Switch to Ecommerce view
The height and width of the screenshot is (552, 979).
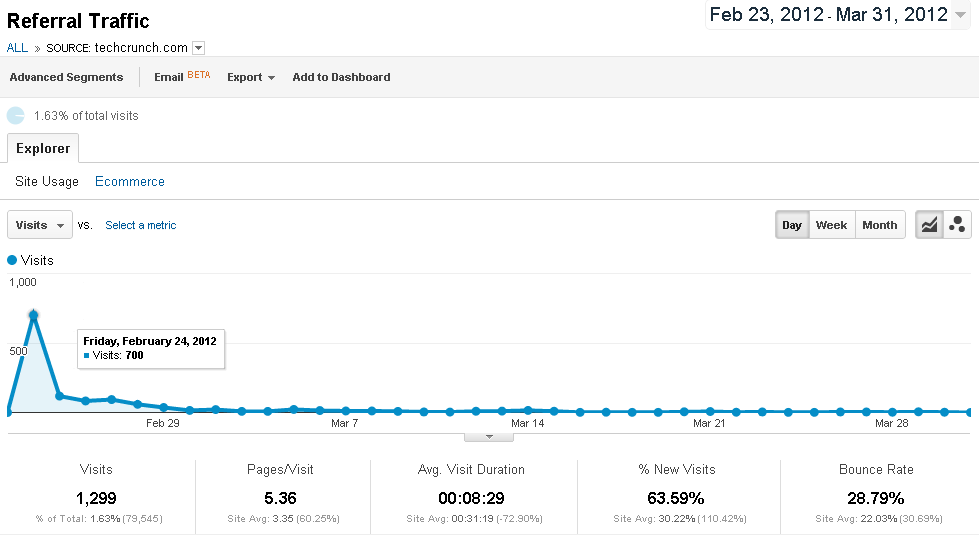(130, 182)
